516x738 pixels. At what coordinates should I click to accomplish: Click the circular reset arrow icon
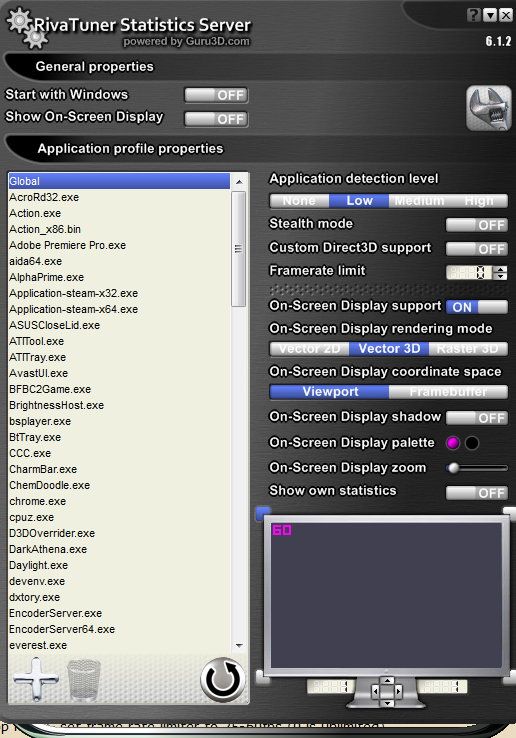pyautogui.click(x=223, y=680)
